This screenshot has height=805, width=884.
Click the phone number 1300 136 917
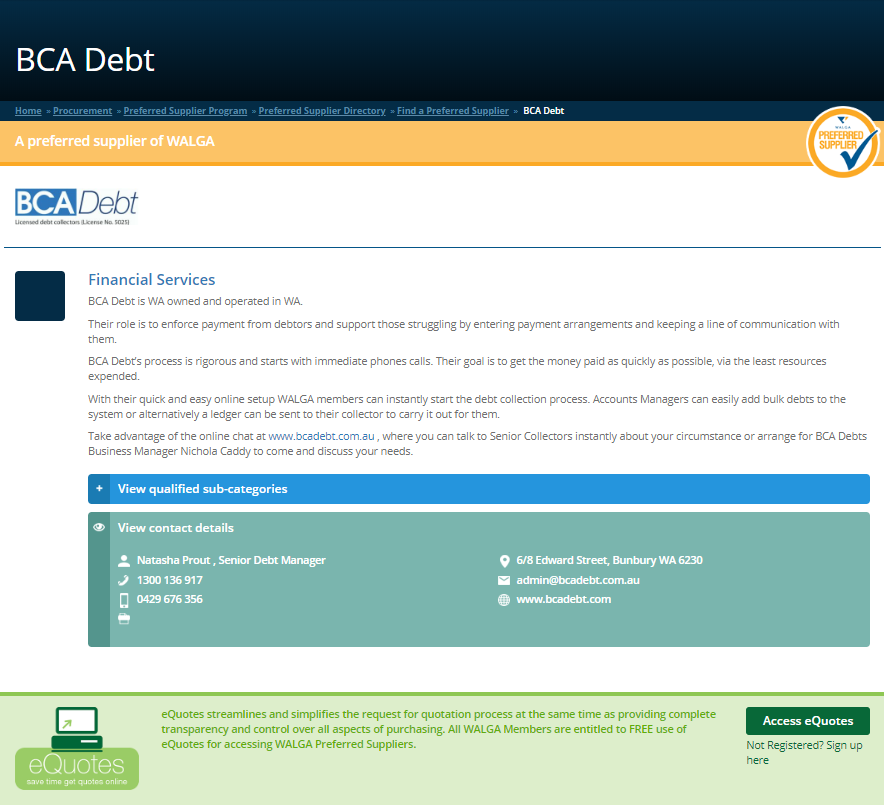coord(170,580)
